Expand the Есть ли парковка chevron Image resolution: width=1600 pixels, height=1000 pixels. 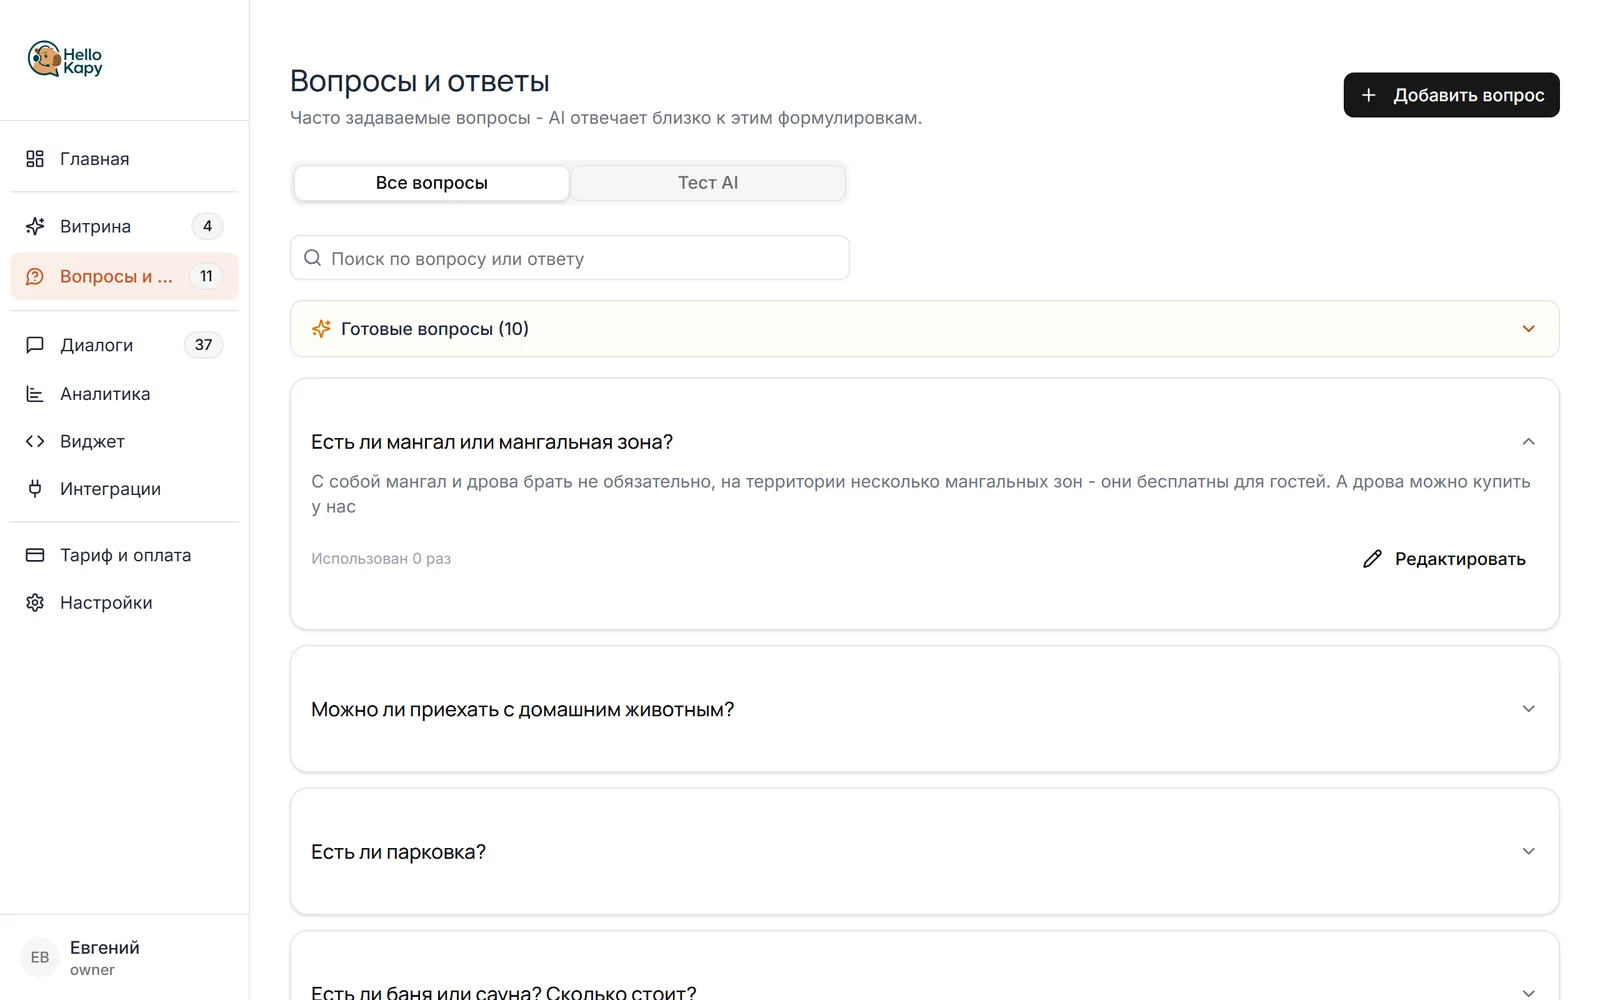click(1528, 852)
